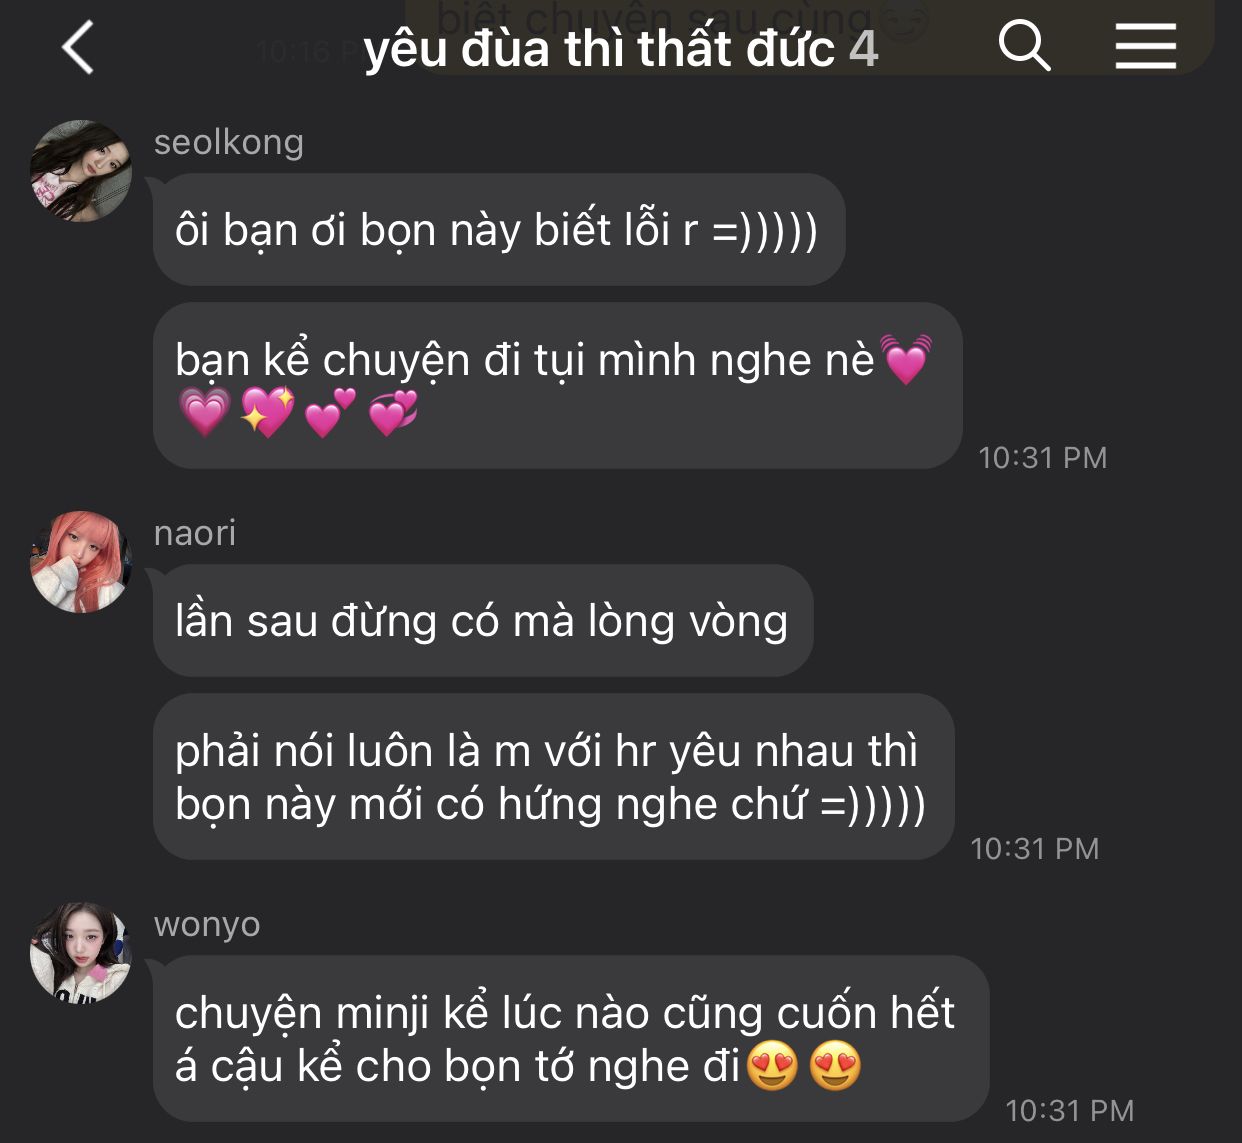Open the hamburger menu icon
This screenshot has width=1242, height=1143.
1146,46
